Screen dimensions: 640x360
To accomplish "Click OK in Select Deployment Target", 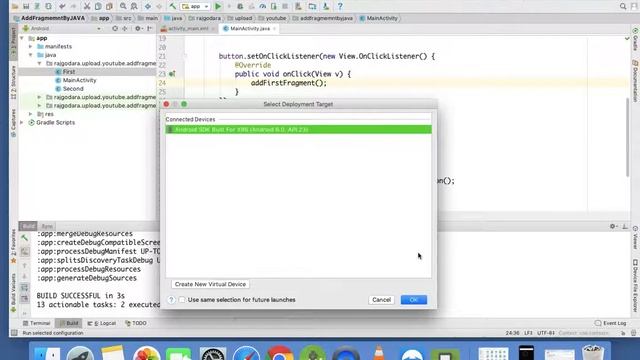I will click(x=413, y=300).
